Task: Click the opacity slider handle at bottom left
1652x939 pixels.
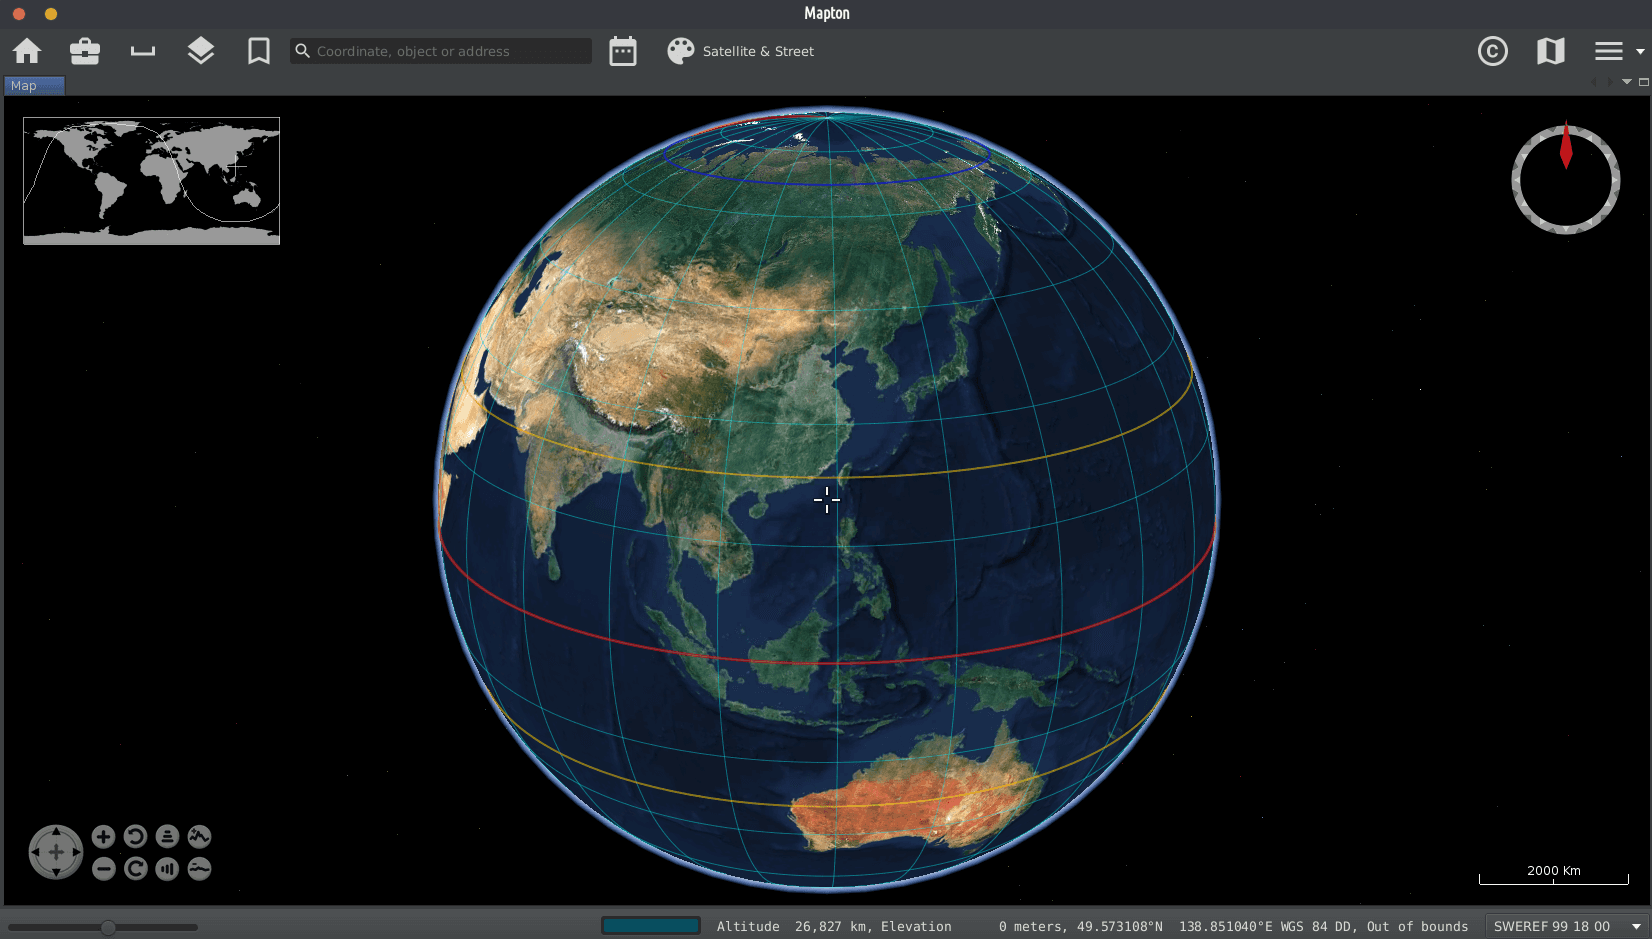Action: point(108,927)
